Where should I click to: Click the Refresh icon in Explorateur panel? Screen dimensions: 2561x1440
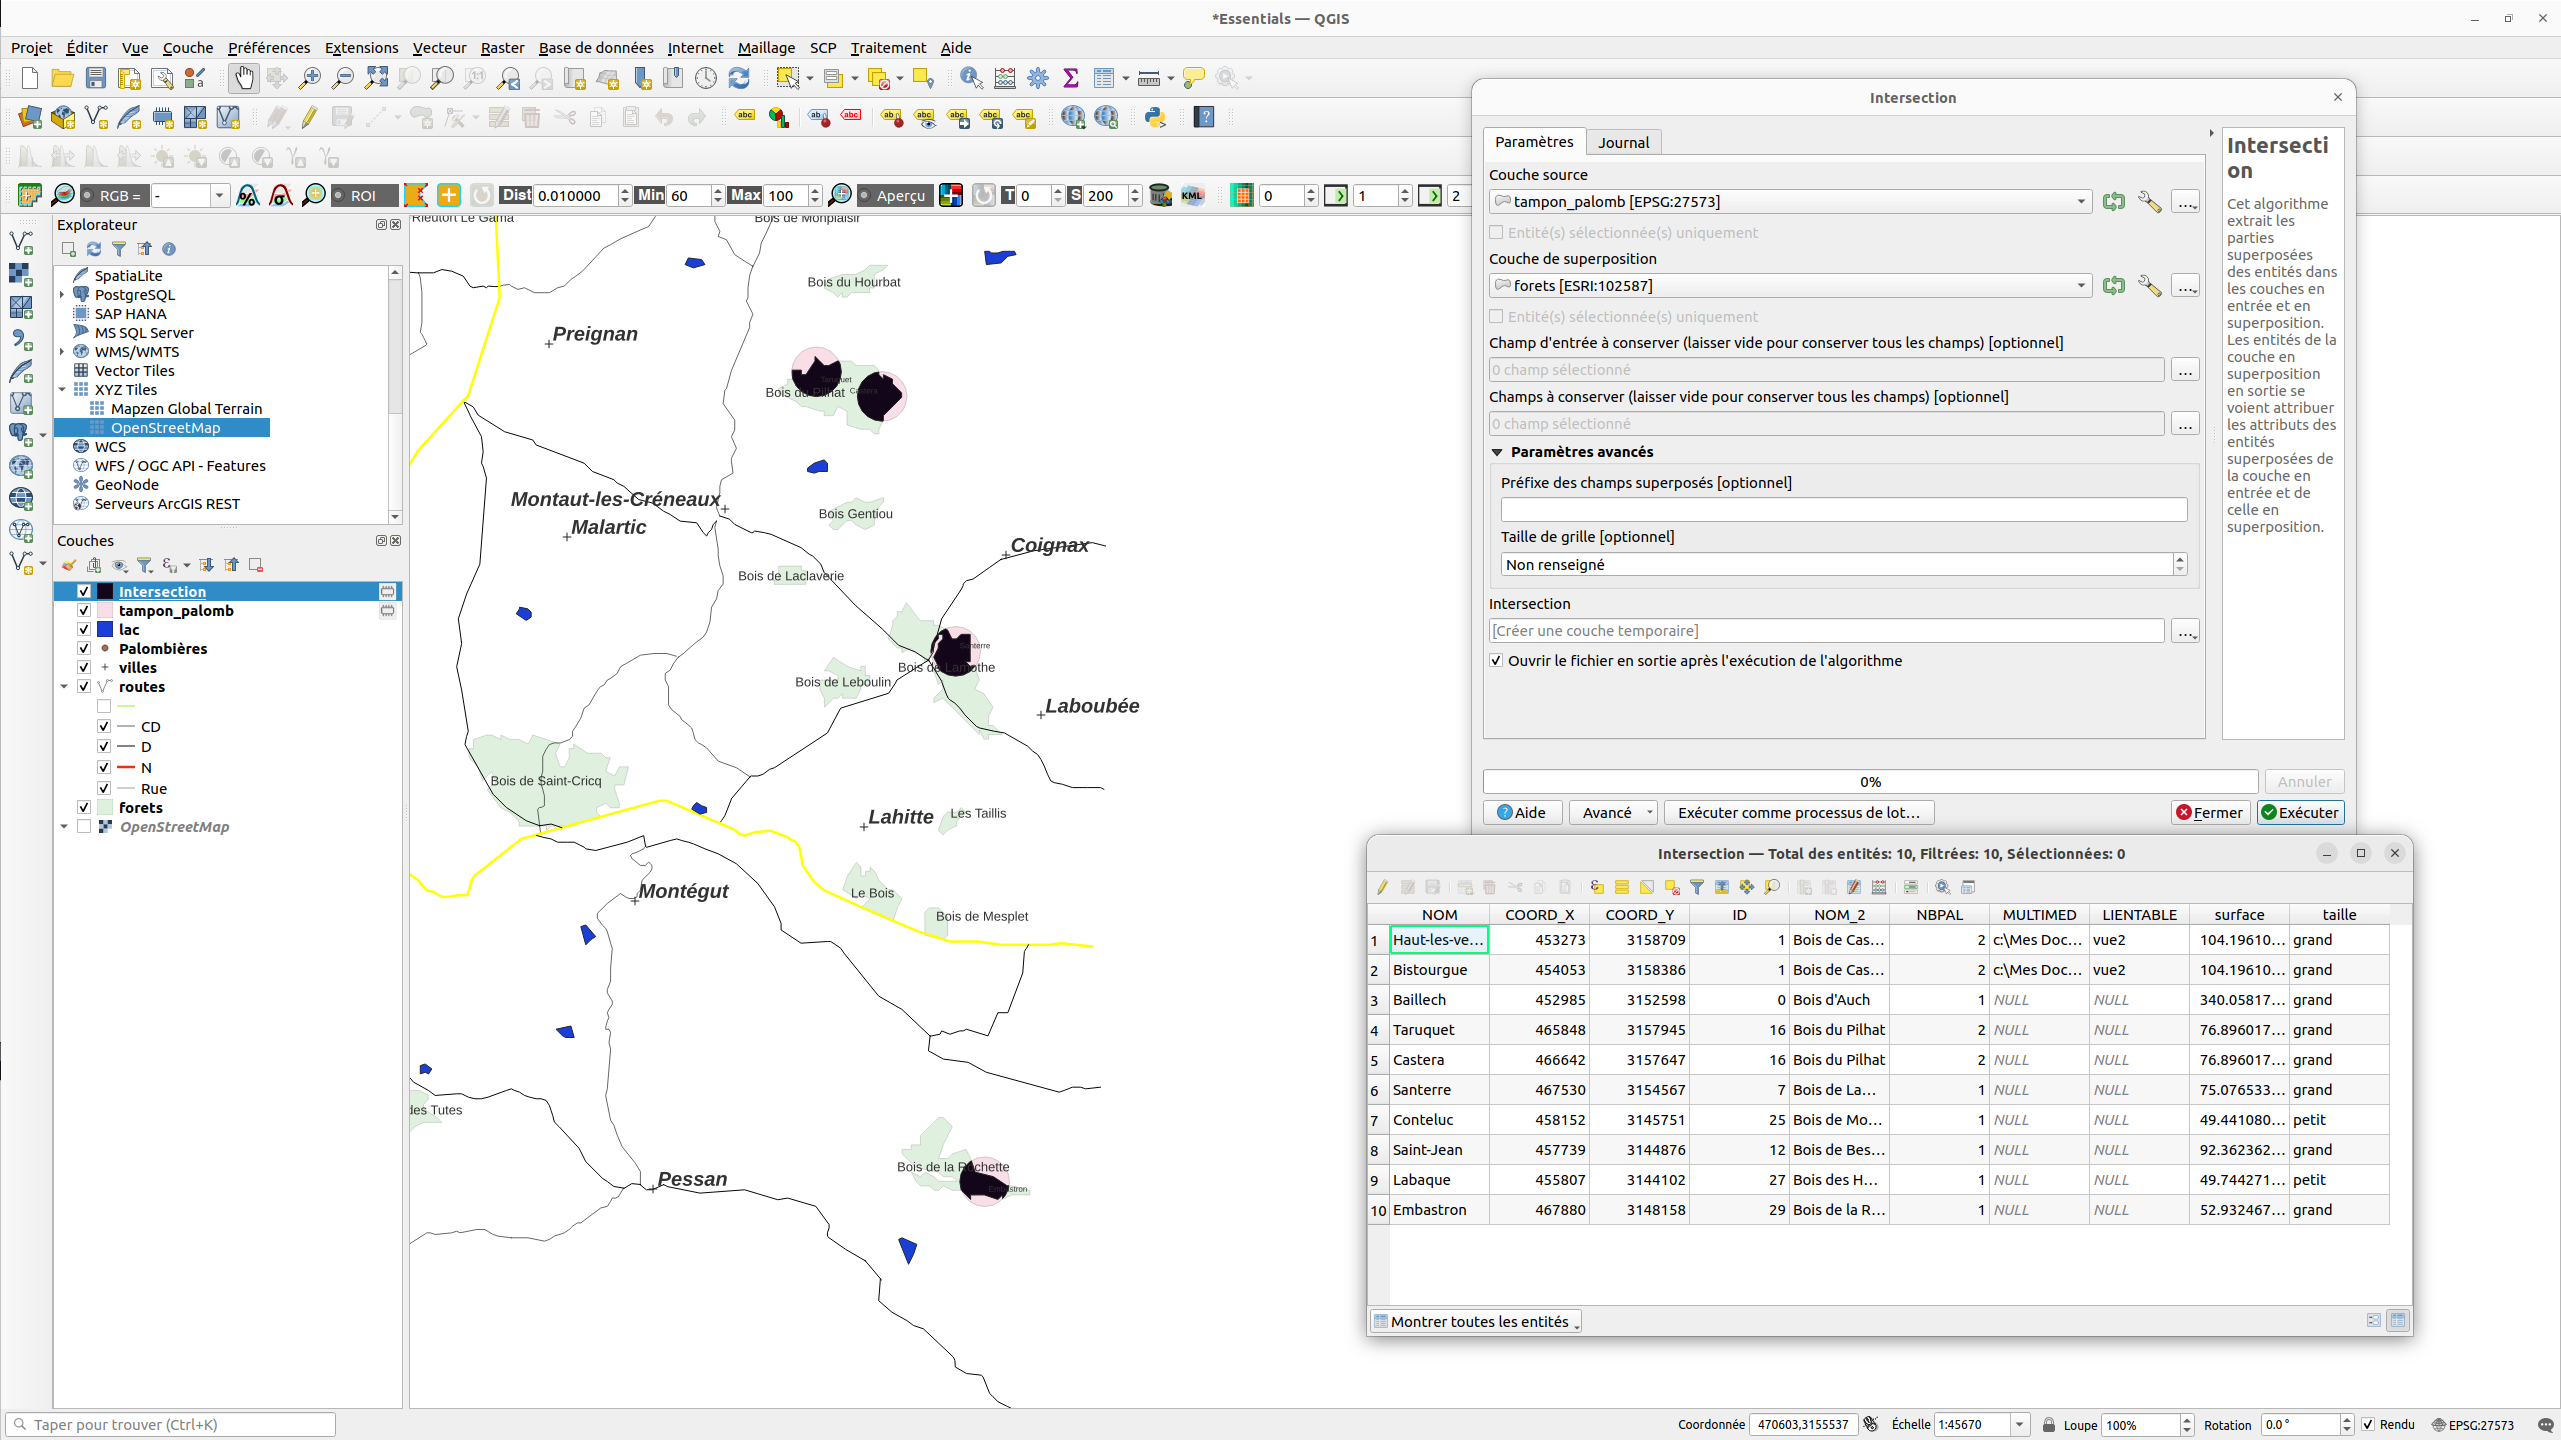[94, 249]
